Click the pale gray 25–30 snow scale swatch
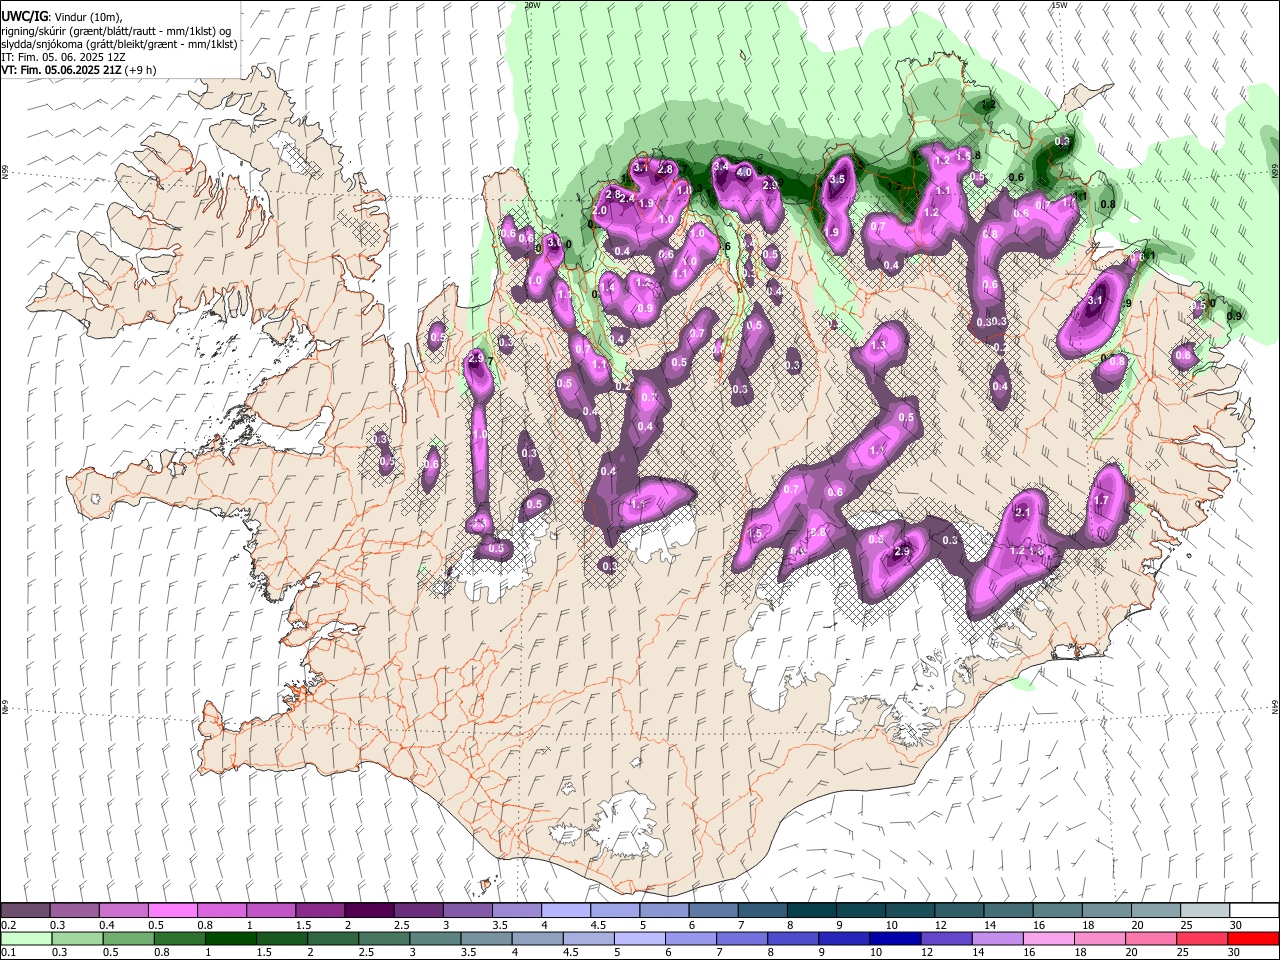This screenshot has width=1280, height=960. tap(1203, 911)
